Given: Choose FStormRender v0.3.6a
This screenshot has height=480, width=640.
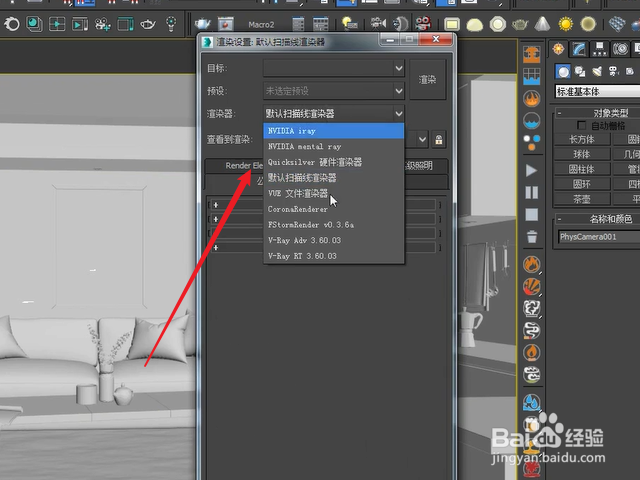Looking at the screenshot, I should [333, 224].
